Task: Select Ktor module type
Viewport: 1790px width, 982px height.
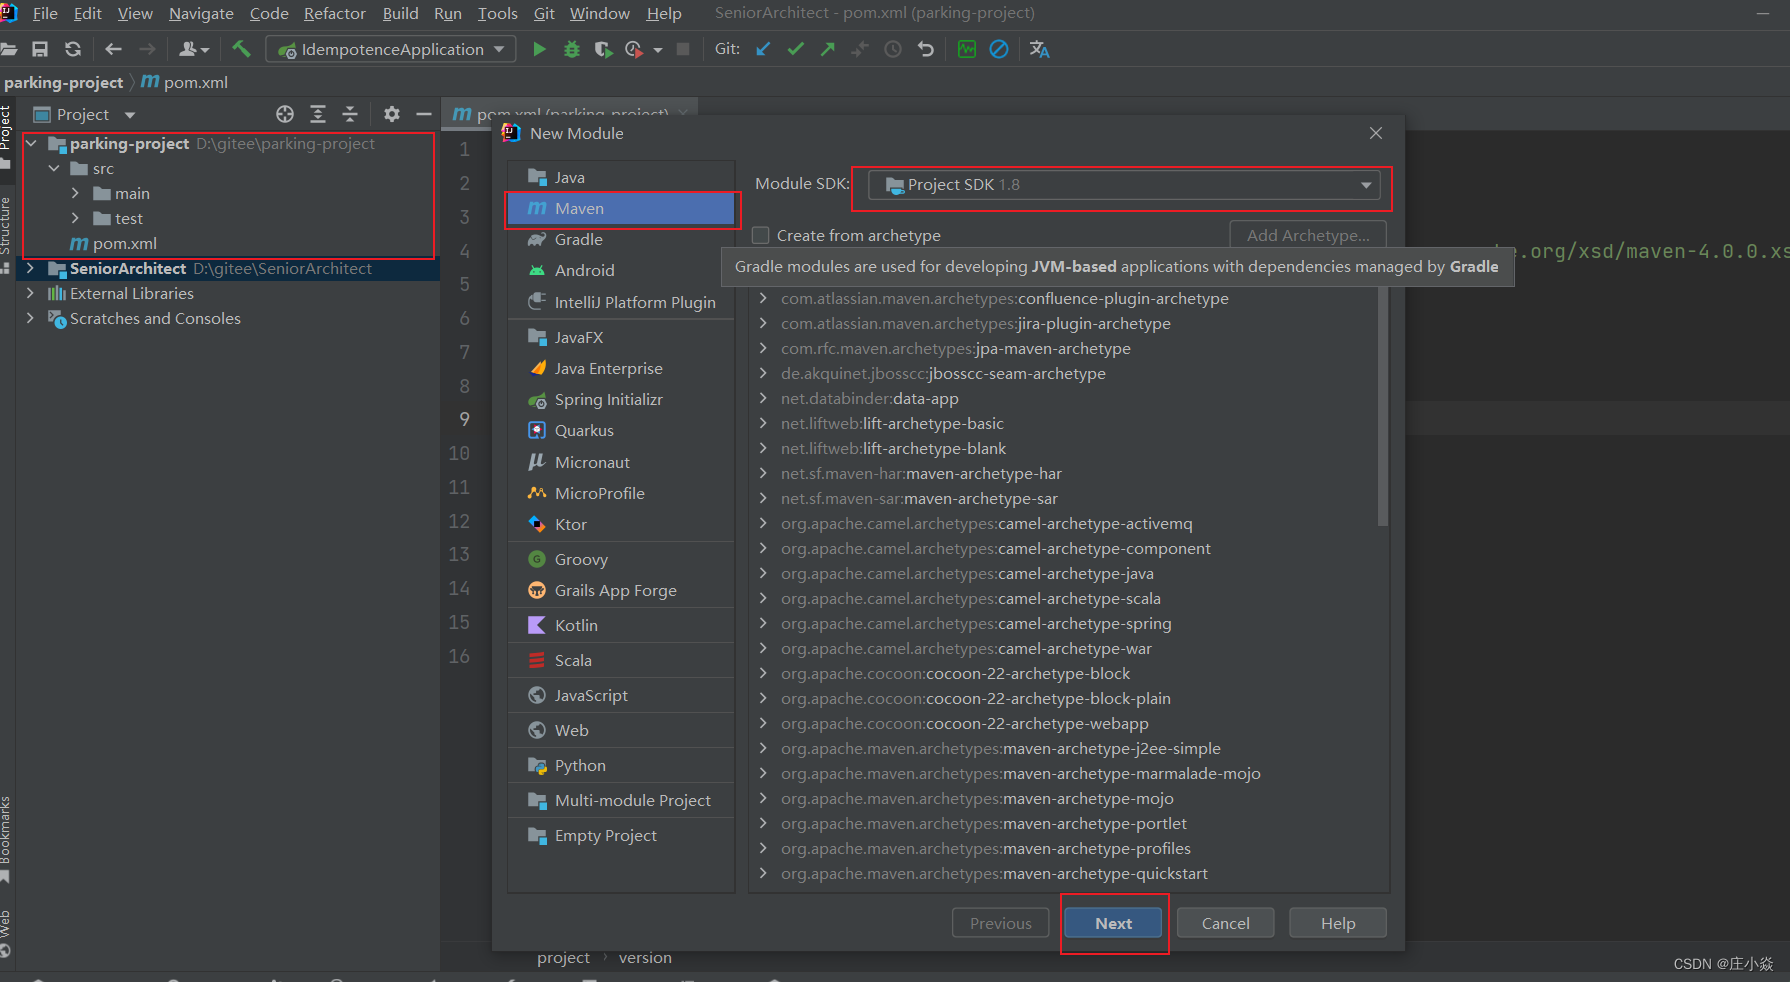Action: coord(621,525)
